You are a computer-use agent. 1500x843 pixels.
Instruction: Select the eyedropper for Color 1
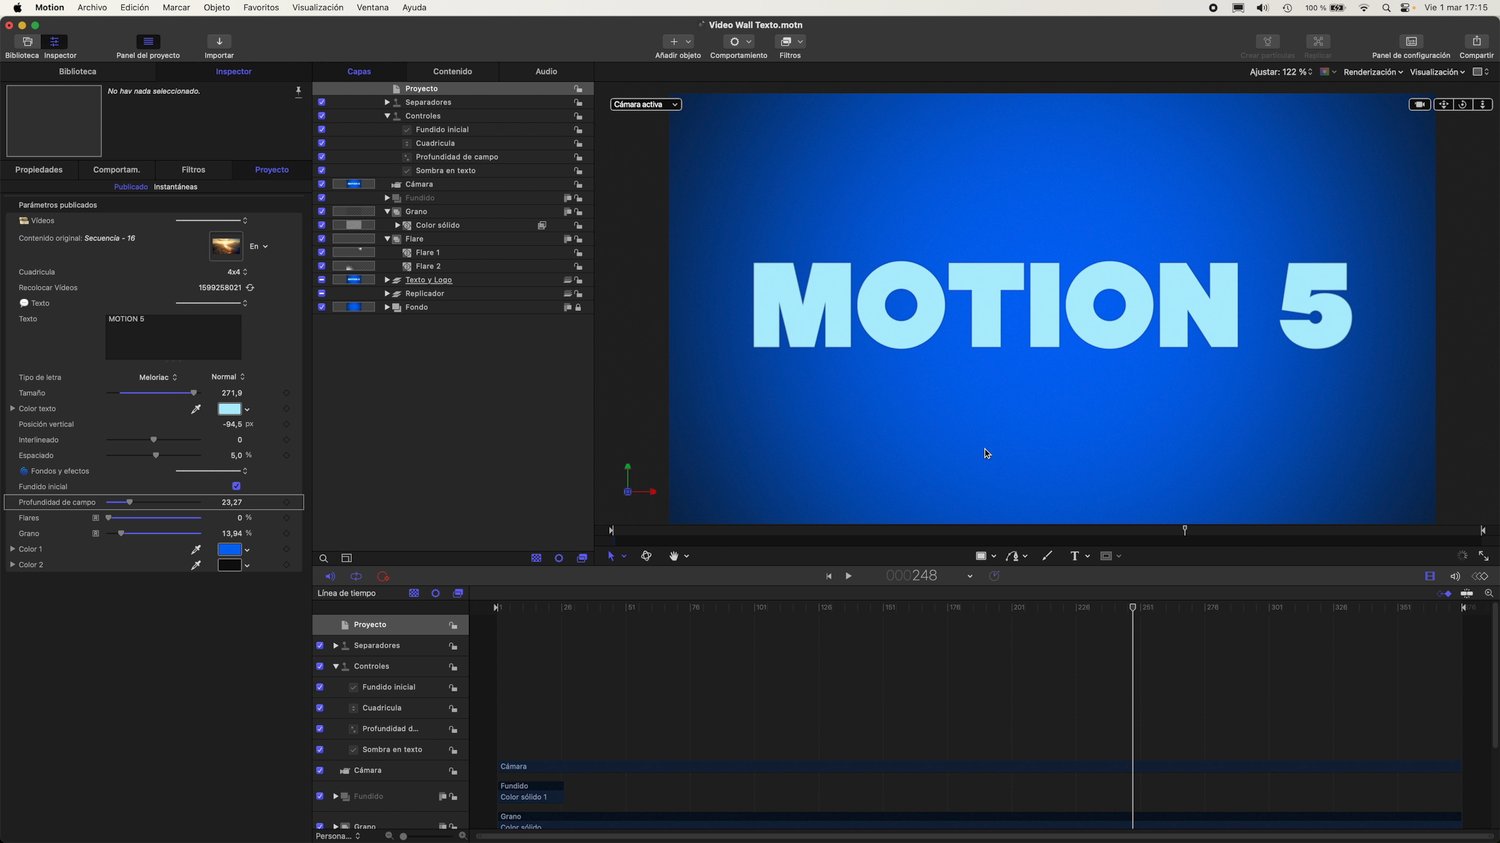tap(196, 549)
